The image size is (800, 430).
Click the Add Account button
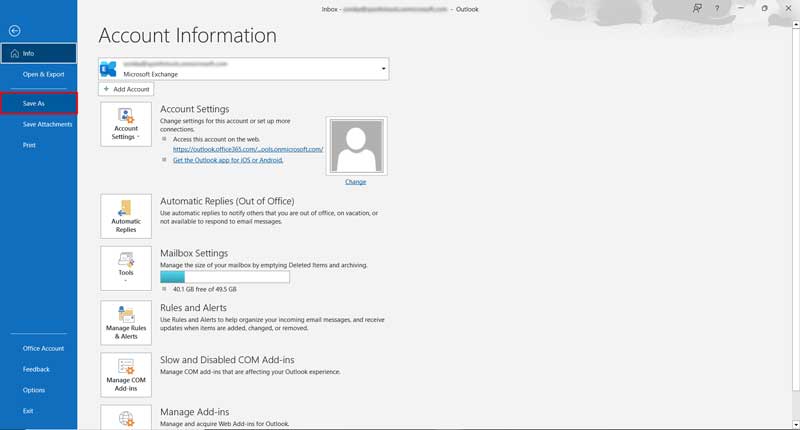[126, 89]
